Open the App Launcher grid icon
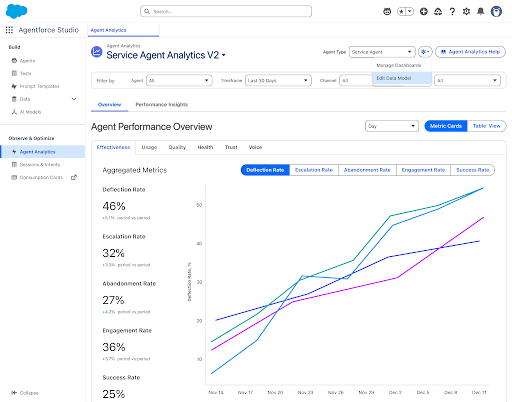Image resolution: width=512 pixels, height=402 pixels. [x=9, y=30]
